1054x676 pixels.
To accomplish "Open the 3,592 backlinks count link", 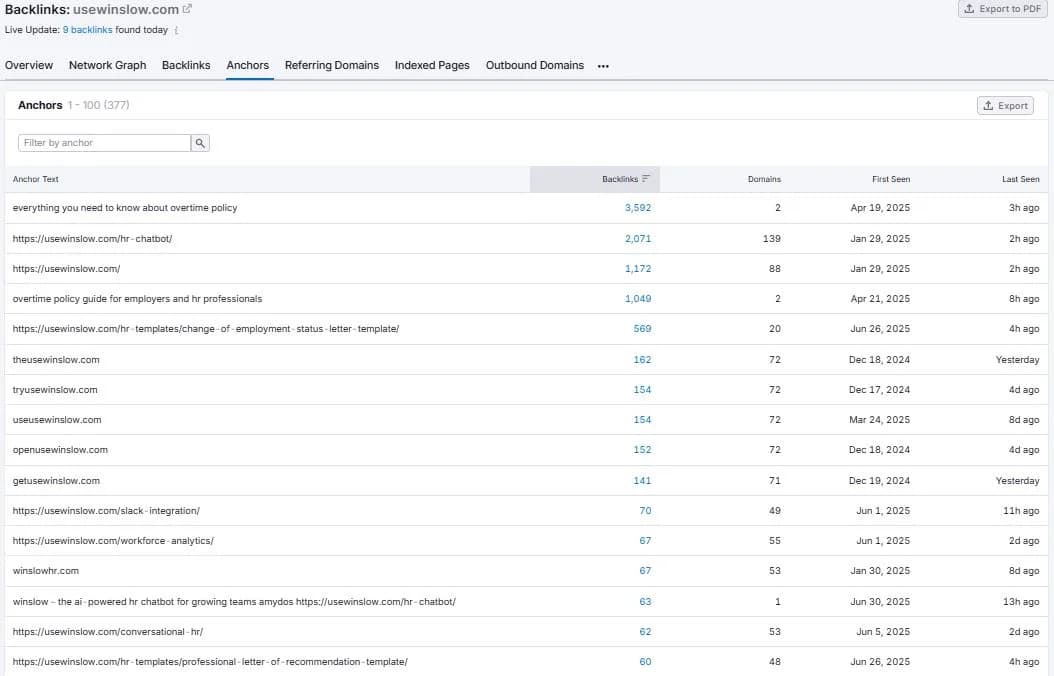I will click(x=638, y=208).
